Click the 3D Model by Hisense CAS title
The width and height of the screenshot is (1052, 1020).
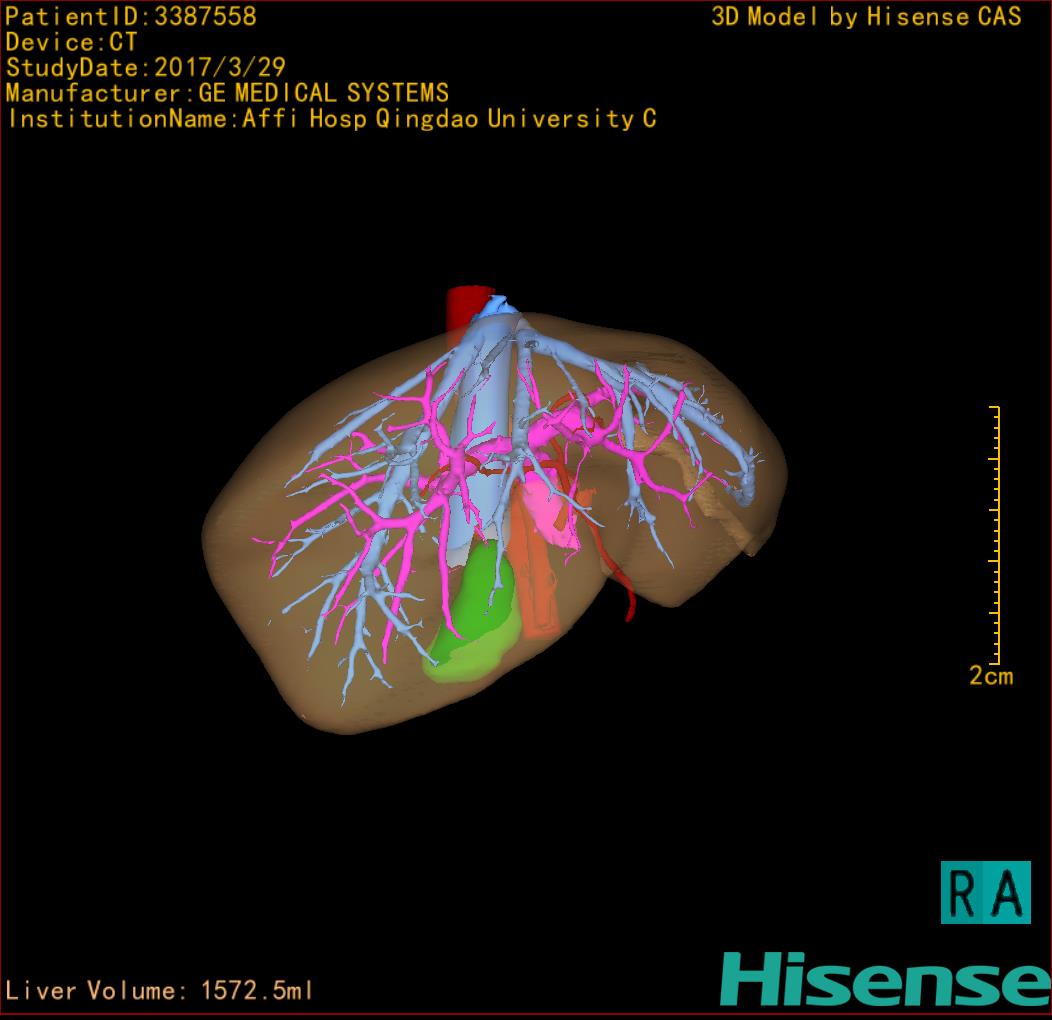pyautogui.click(x=866, y=16)
